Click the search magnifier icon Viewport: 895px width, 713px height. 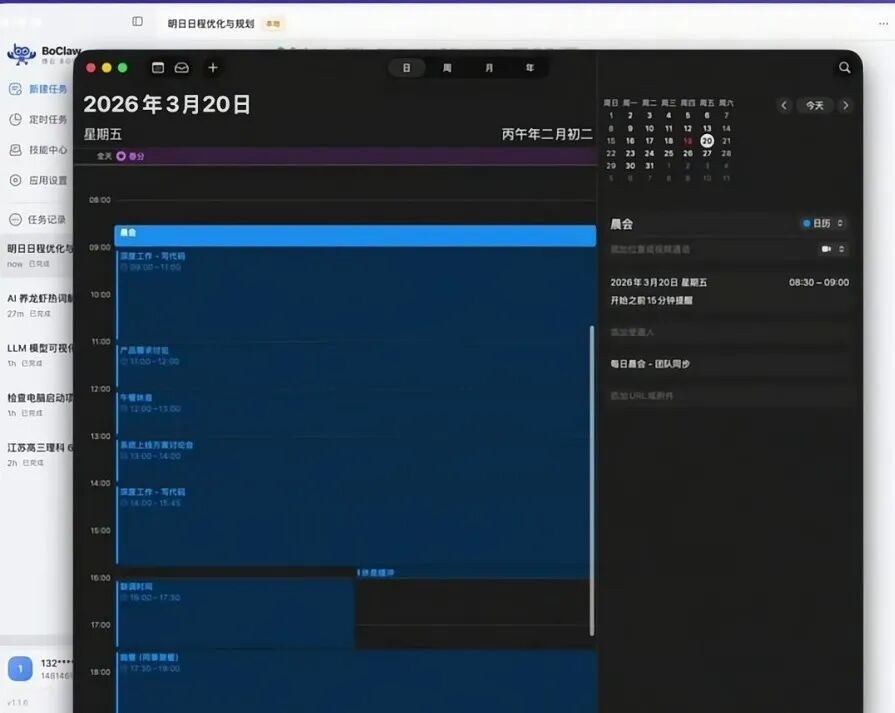[x=845, y=68]
